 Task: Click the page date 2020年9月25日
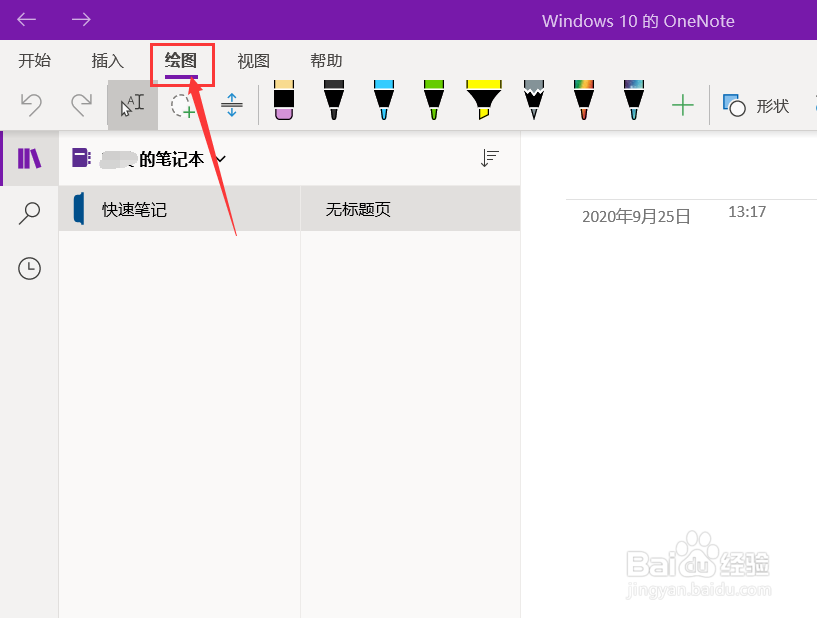(636, 216)
